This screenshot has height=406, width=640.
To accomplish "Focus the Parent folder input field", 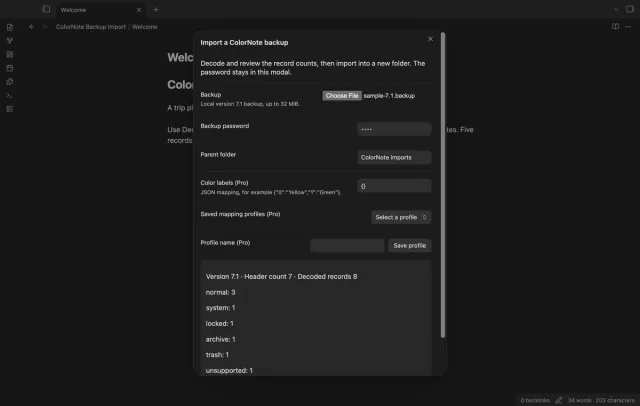I will (x=394, y=157).
